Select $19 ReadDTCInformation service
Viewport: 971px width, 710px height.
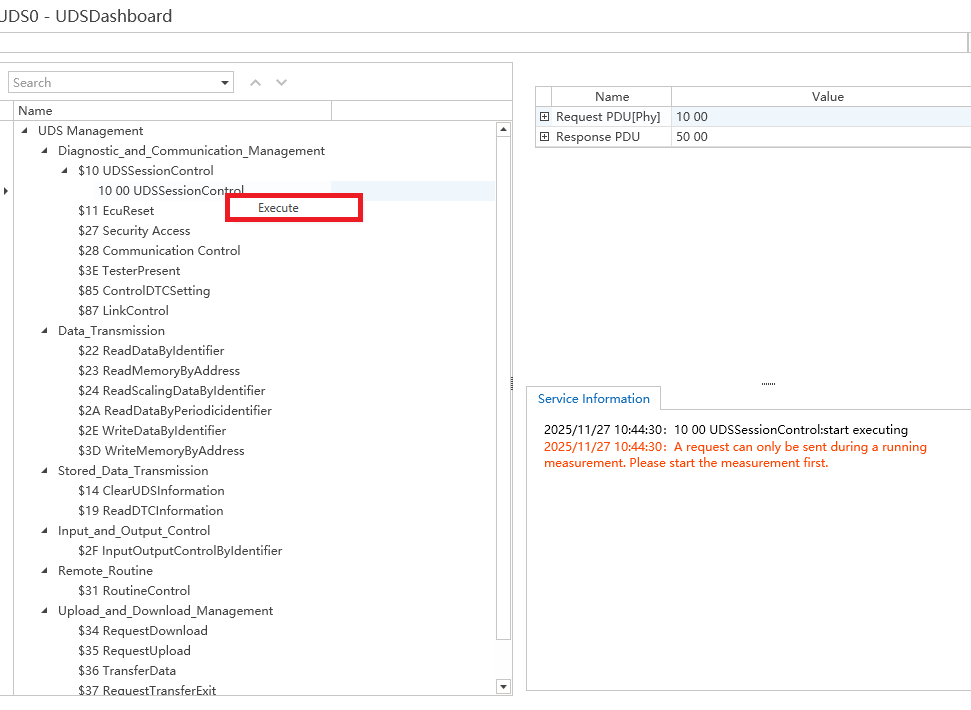[x=150, y=511]
